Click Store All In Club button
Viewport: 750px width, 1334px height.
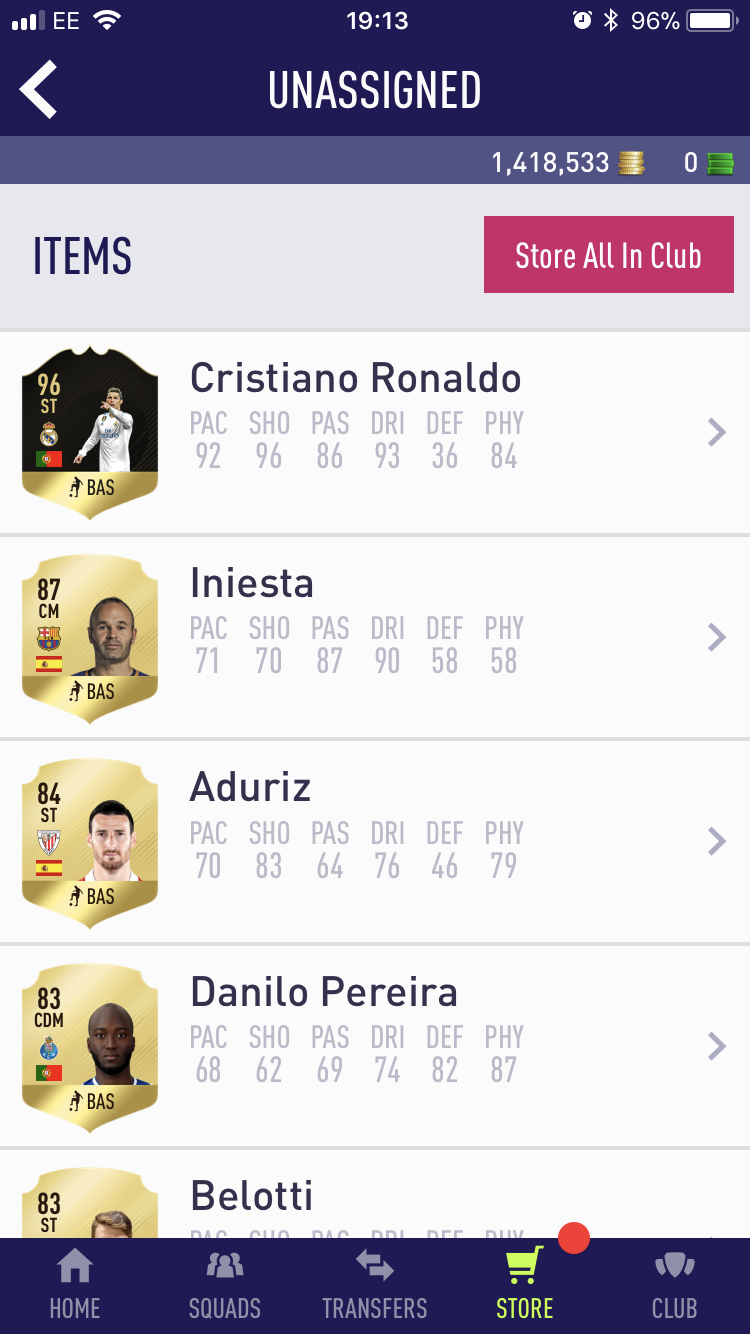click(x=609, y=255)
